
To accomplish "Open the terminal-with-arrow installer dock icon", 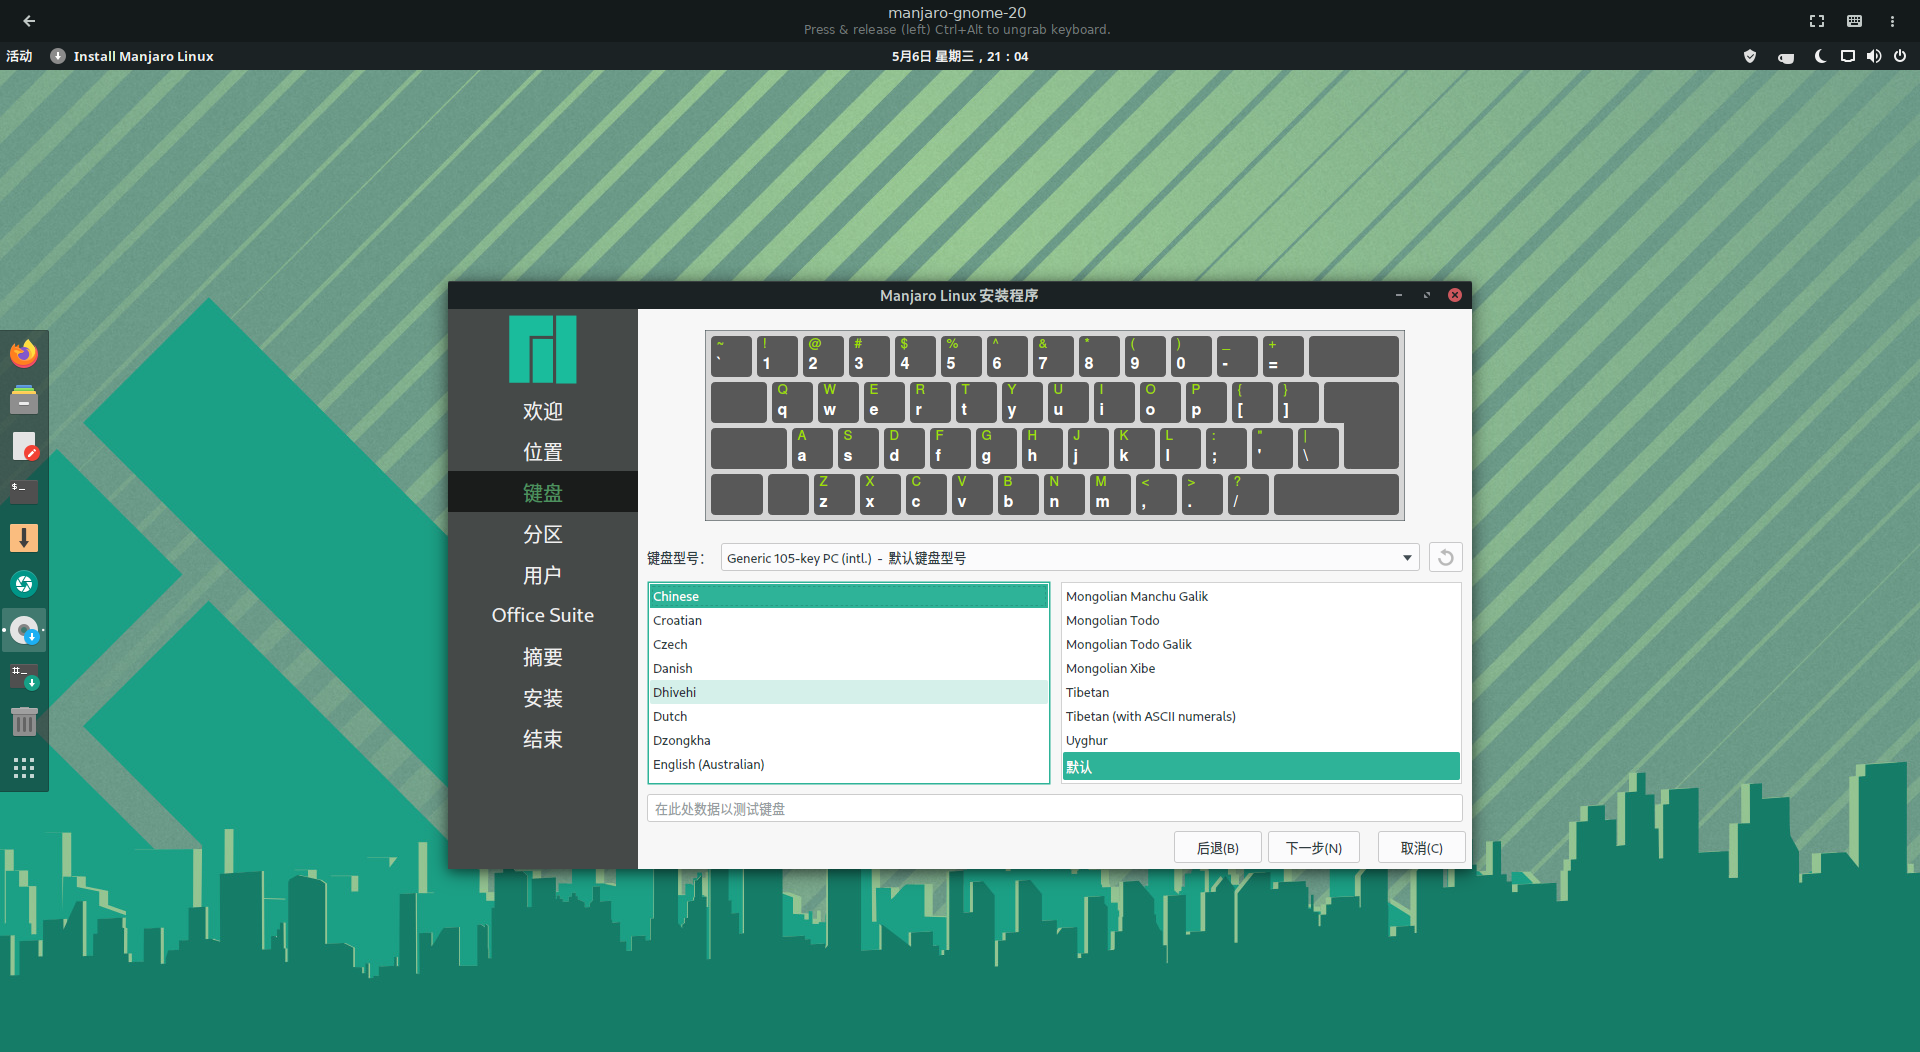I will pyautogui.click(x=24, y=676).
